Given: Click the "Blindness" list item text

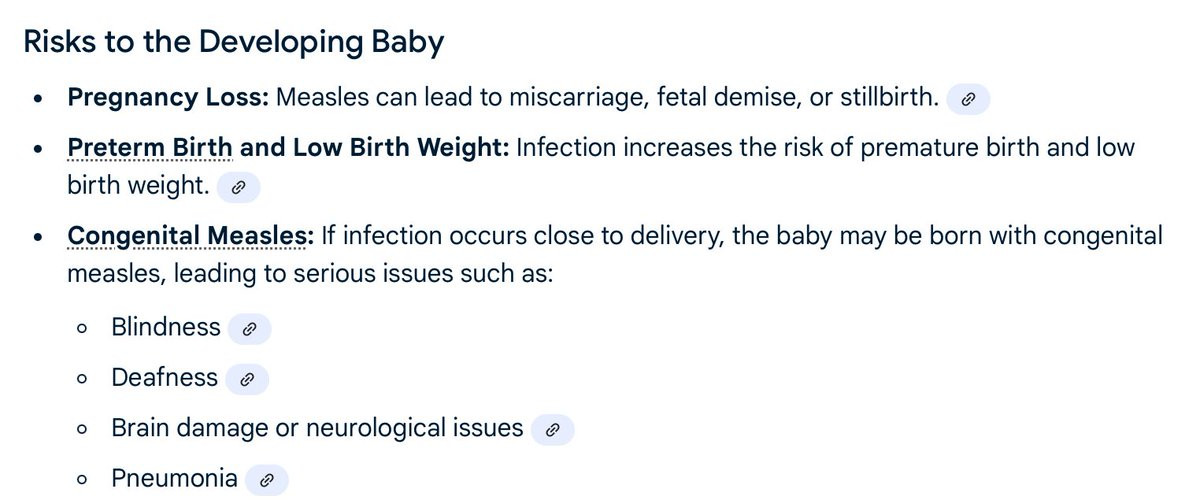Looking at the screenshot, I should 166,327.
